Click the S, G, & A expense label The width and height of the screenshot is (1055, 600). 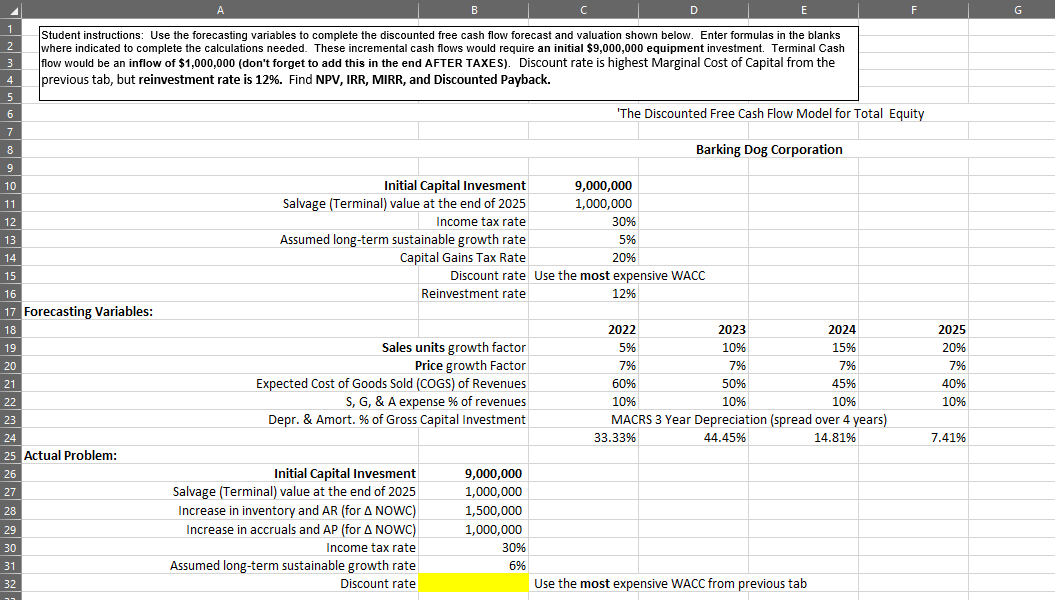pos(436,402)
